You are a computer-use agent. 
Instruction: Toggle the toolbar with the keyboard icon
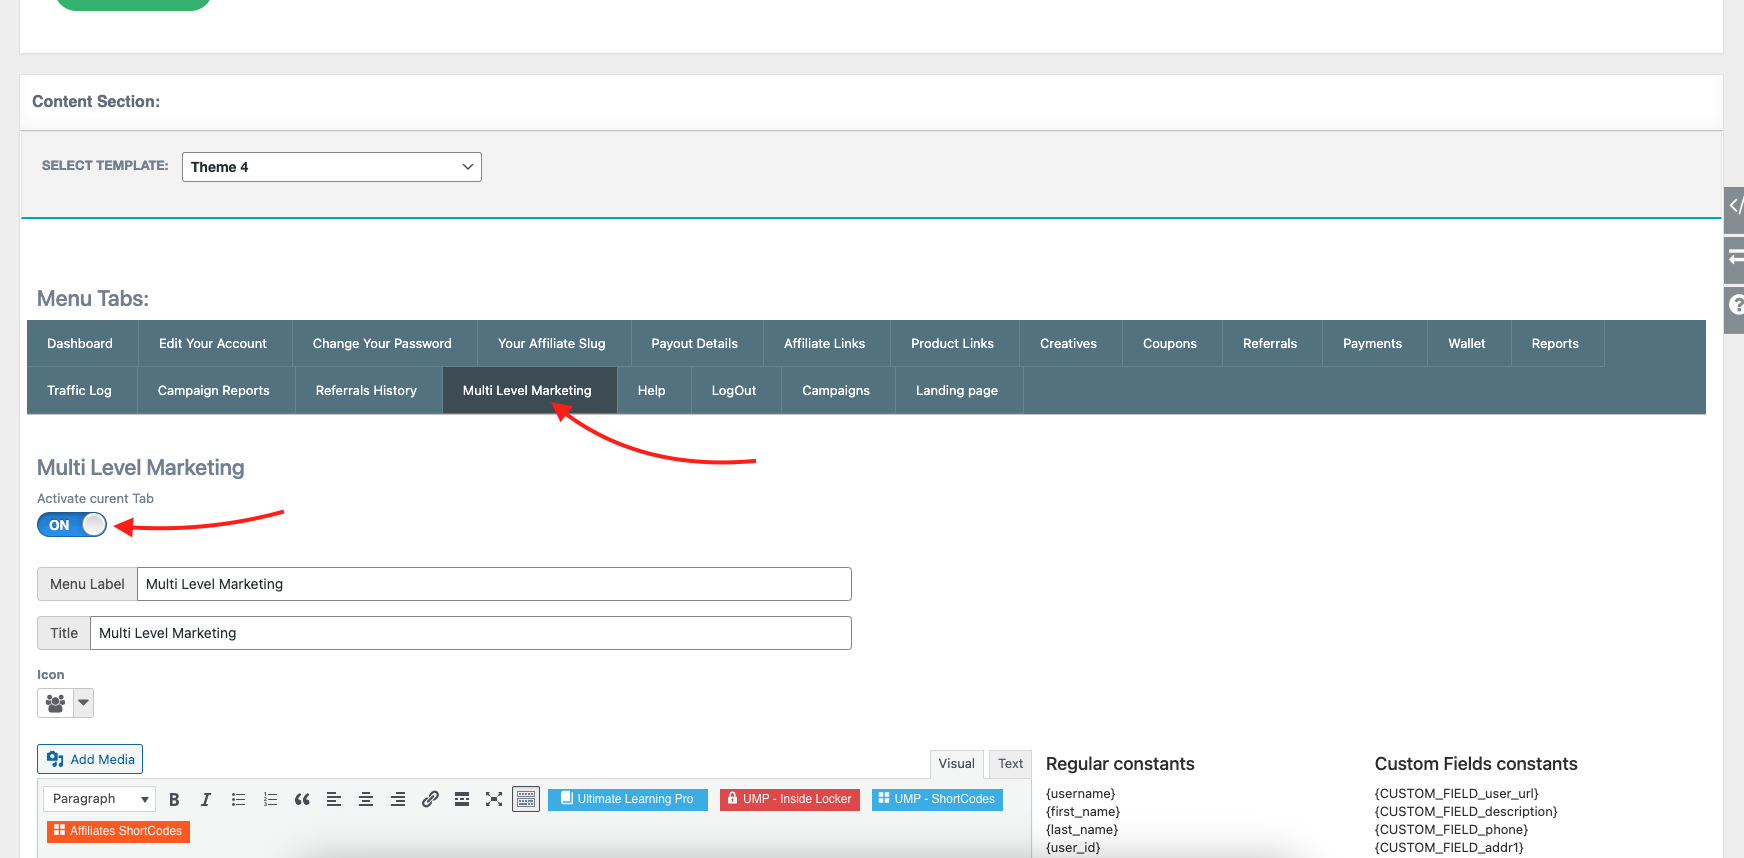coord(526,799)
